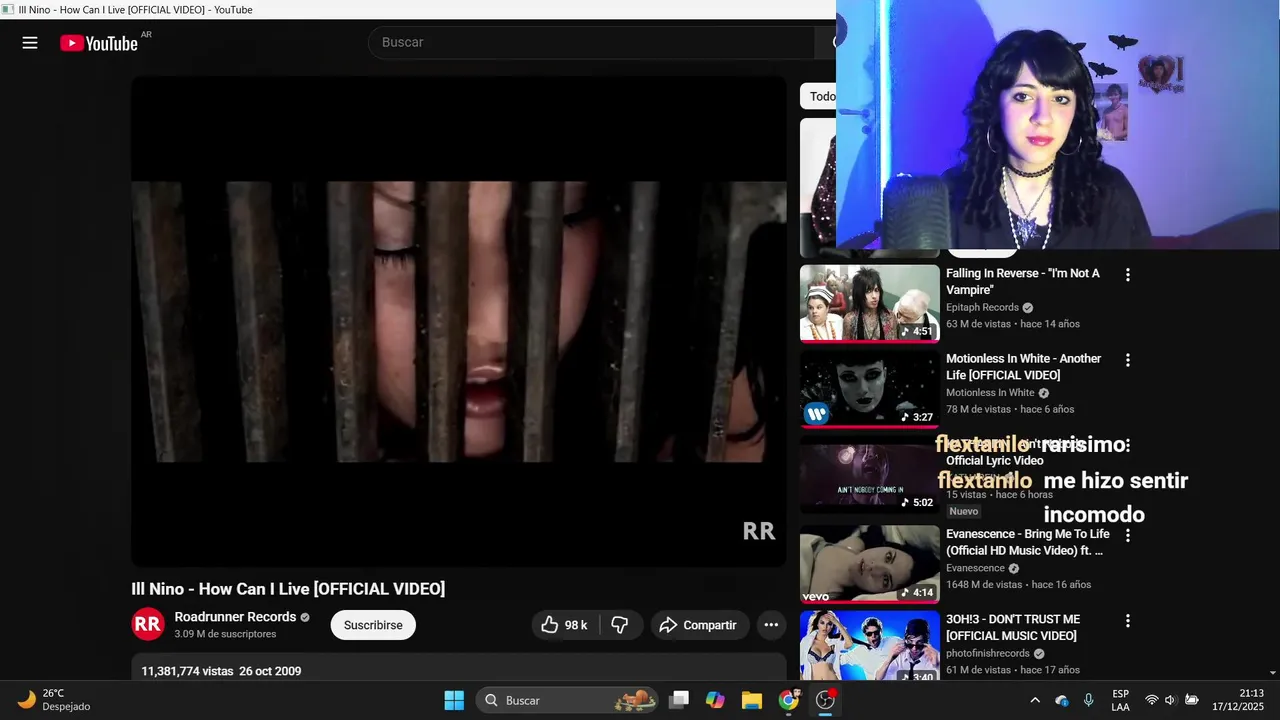Click the Roadrunner Records verified badge
Image resolution: width=1280 pixels, height=720 pixels.
tap(305, 618)
